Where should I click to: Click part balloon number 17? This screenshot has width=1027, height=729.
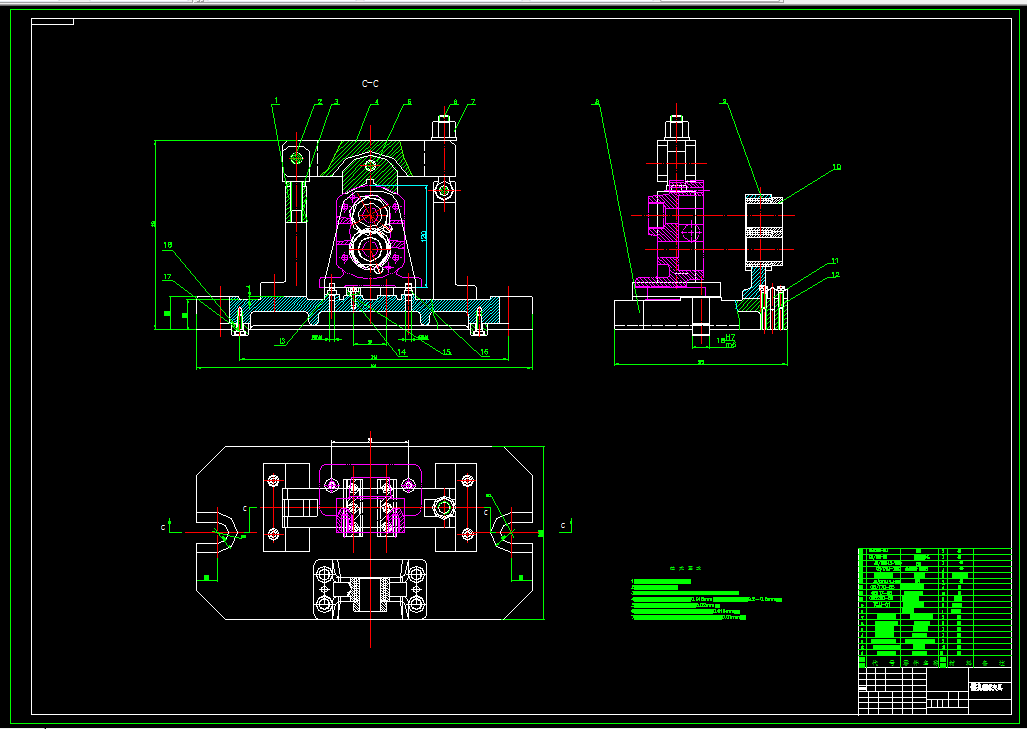(x=167, y=277)
